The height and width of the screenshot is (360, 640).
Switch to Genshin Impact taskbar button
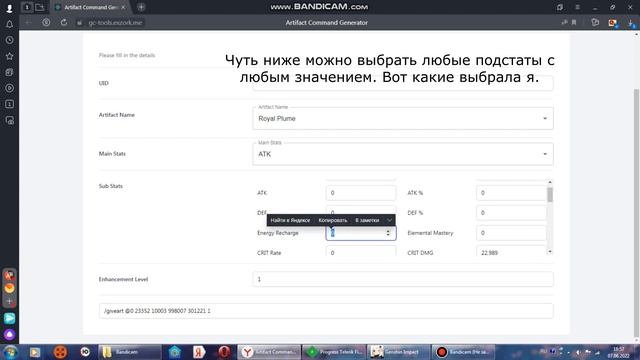398,352
